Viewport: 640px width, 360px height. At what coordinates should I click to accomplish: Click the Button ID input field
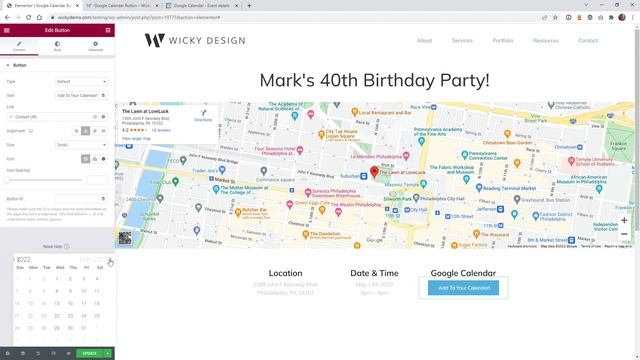pos(77,199)
